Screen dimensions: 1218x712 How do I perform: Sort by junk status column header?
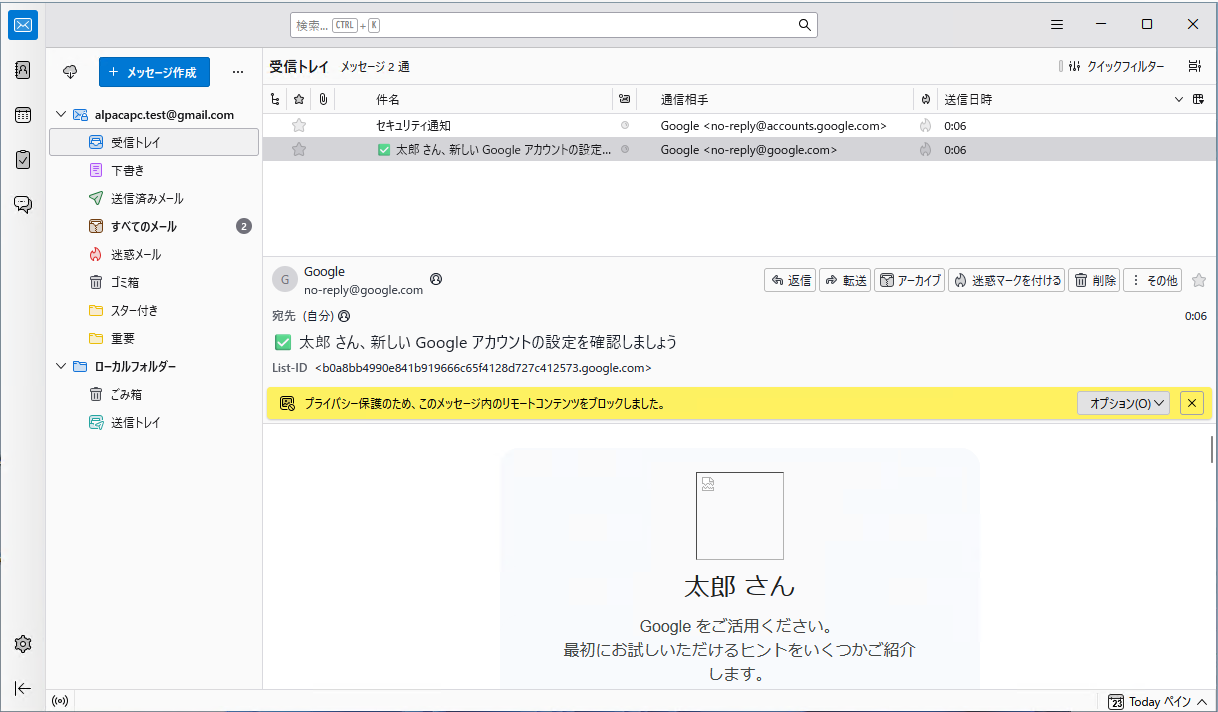tap(926, 100)
